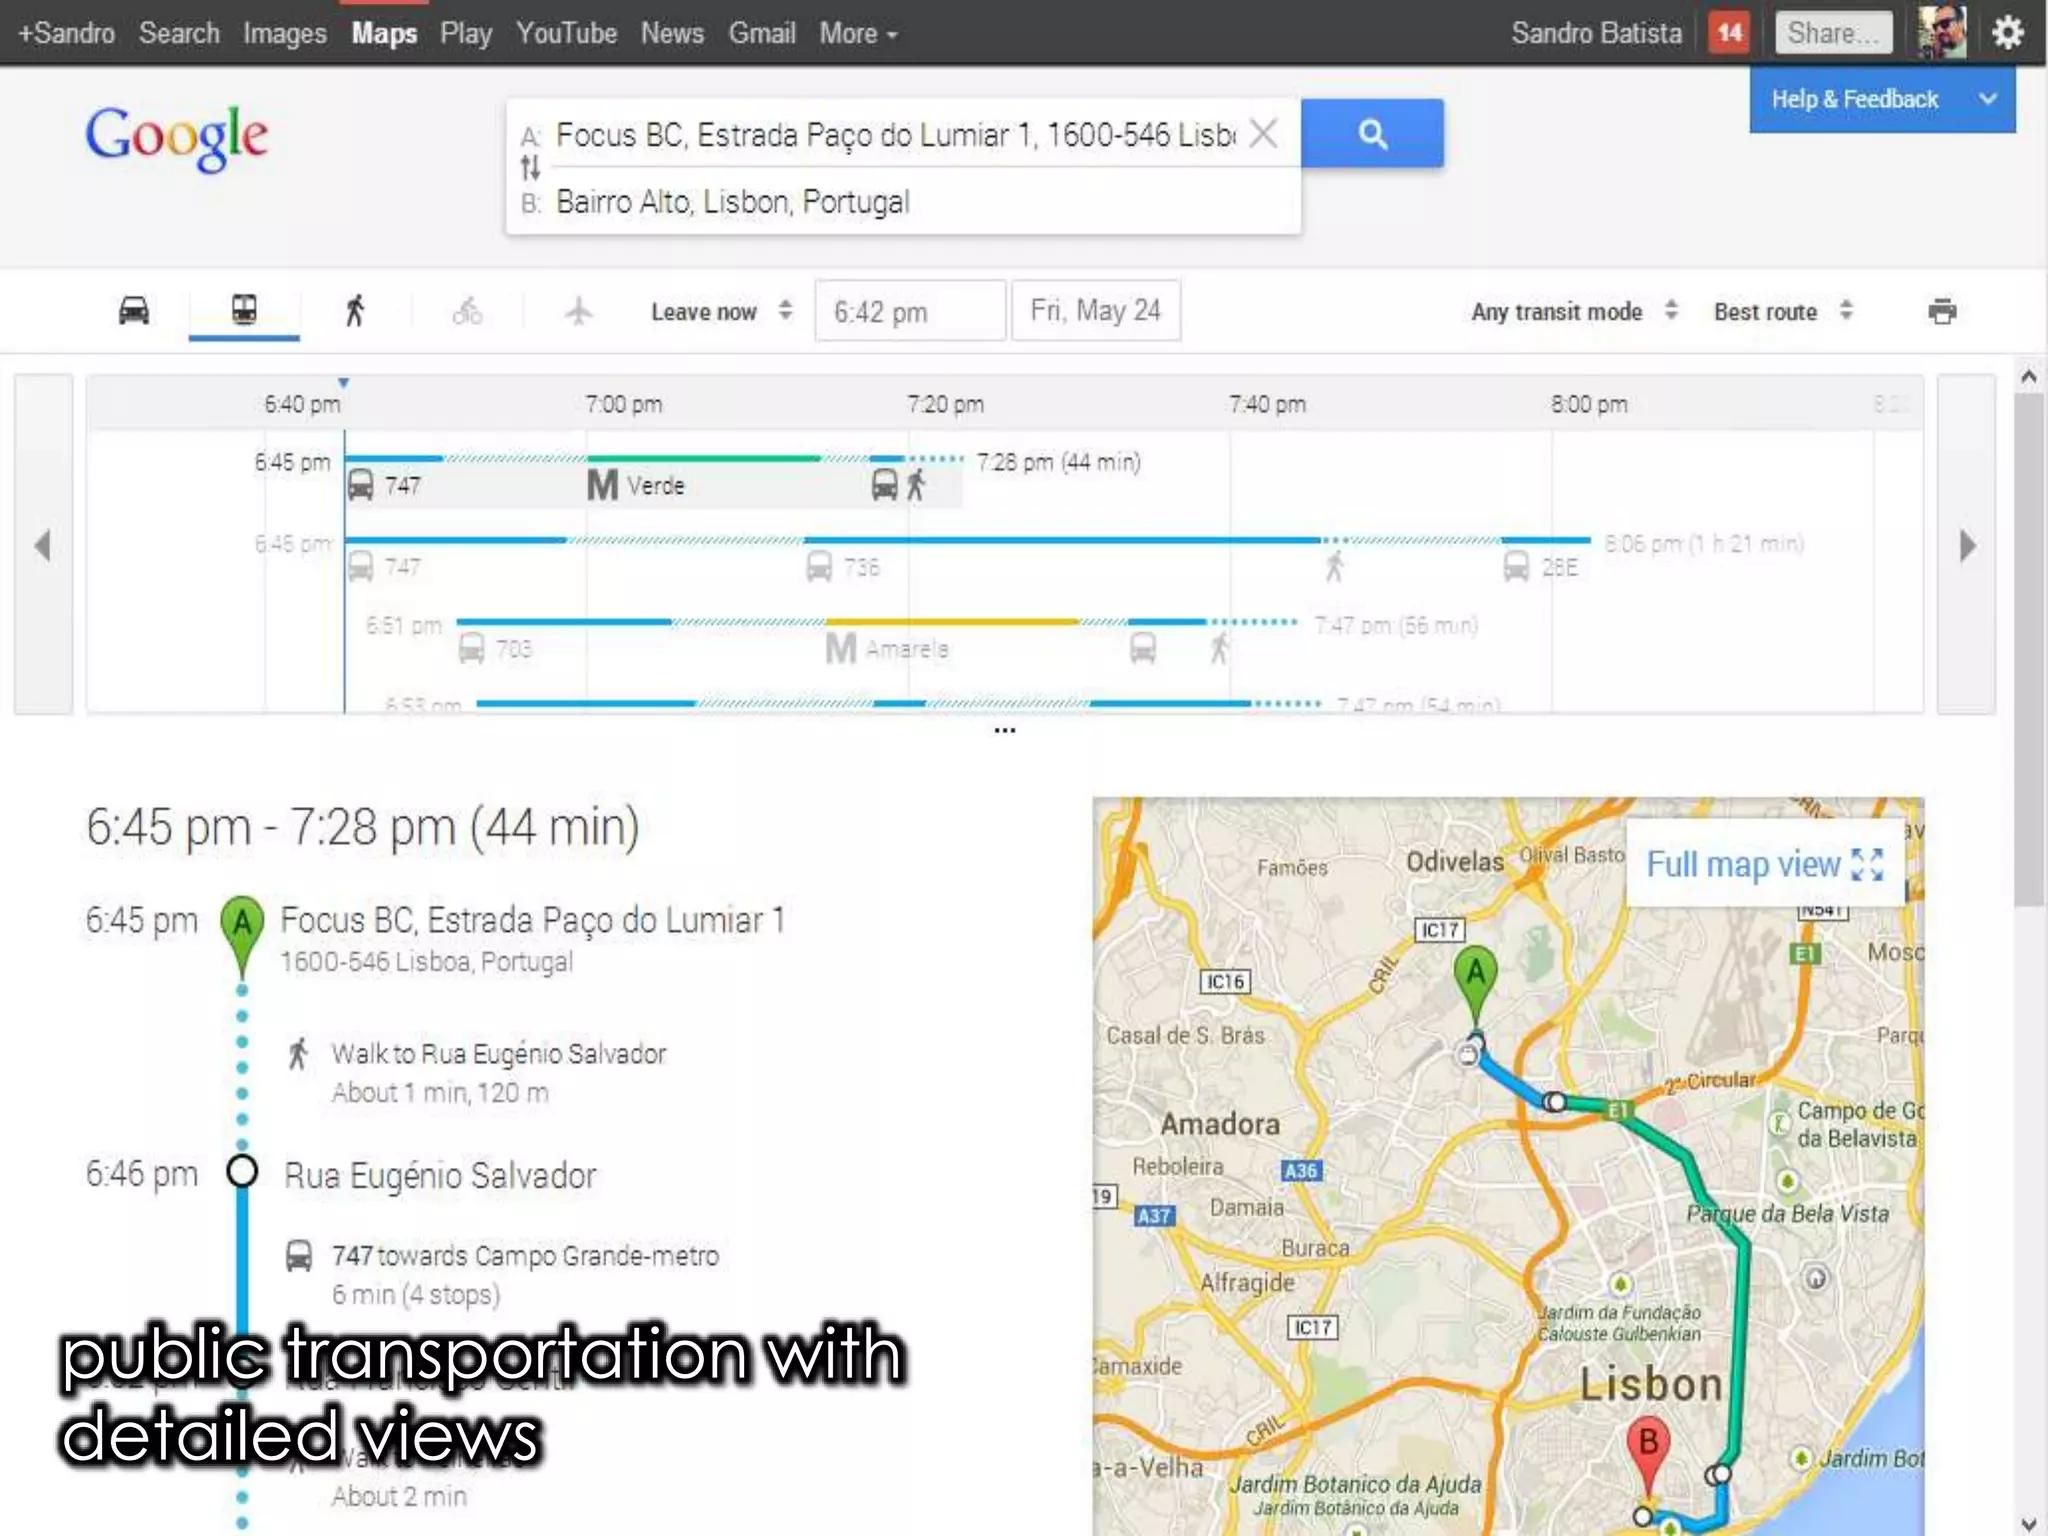Image resolution: width=2048 pixels, height=1536 pixels.
Task: Expand Help & Feedback chevron
Action: click(x=1988, y=99)
